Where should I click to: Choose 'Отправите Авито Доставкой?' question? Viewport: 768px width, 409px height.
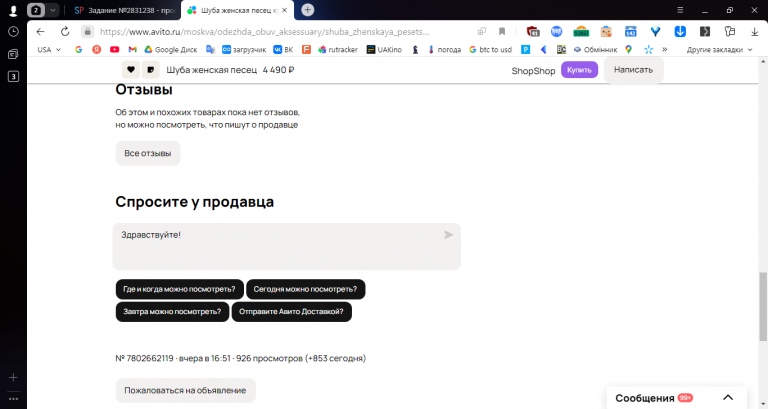(291, 312)
